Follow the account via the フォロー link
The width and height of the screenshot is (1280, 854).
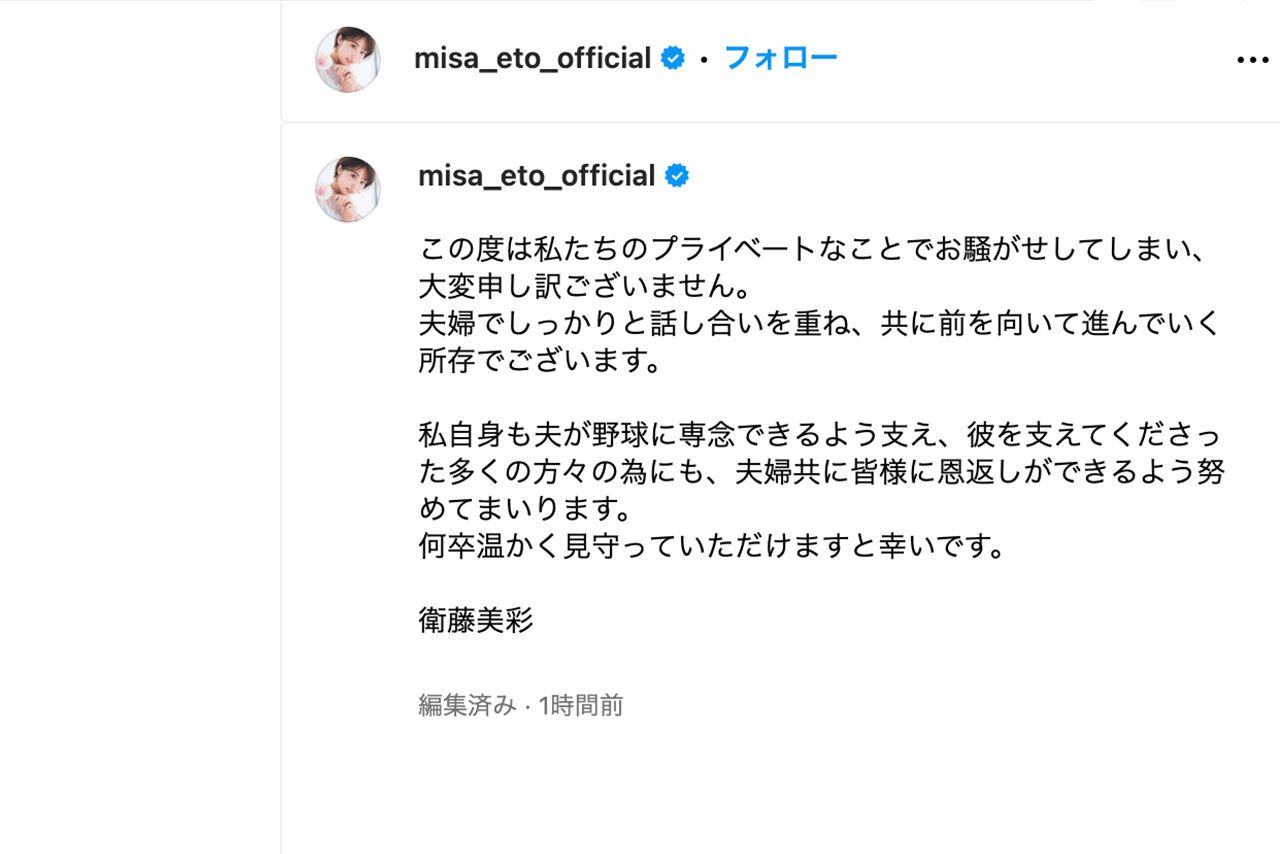[x=782, y=57]
